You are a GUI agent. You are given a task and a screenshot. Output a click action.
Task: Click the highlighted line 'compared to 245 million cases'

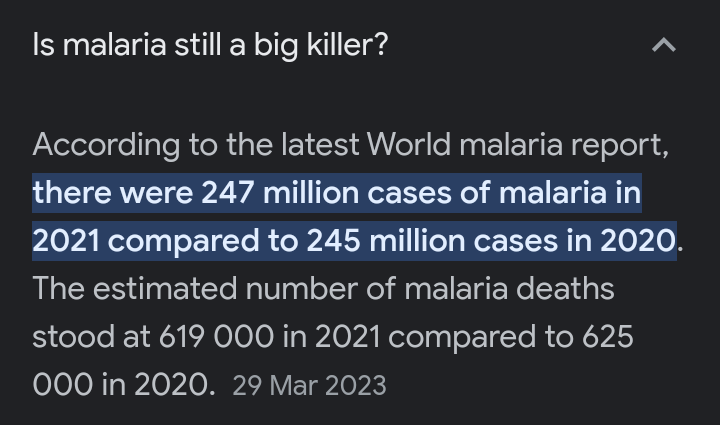point(354,241)
